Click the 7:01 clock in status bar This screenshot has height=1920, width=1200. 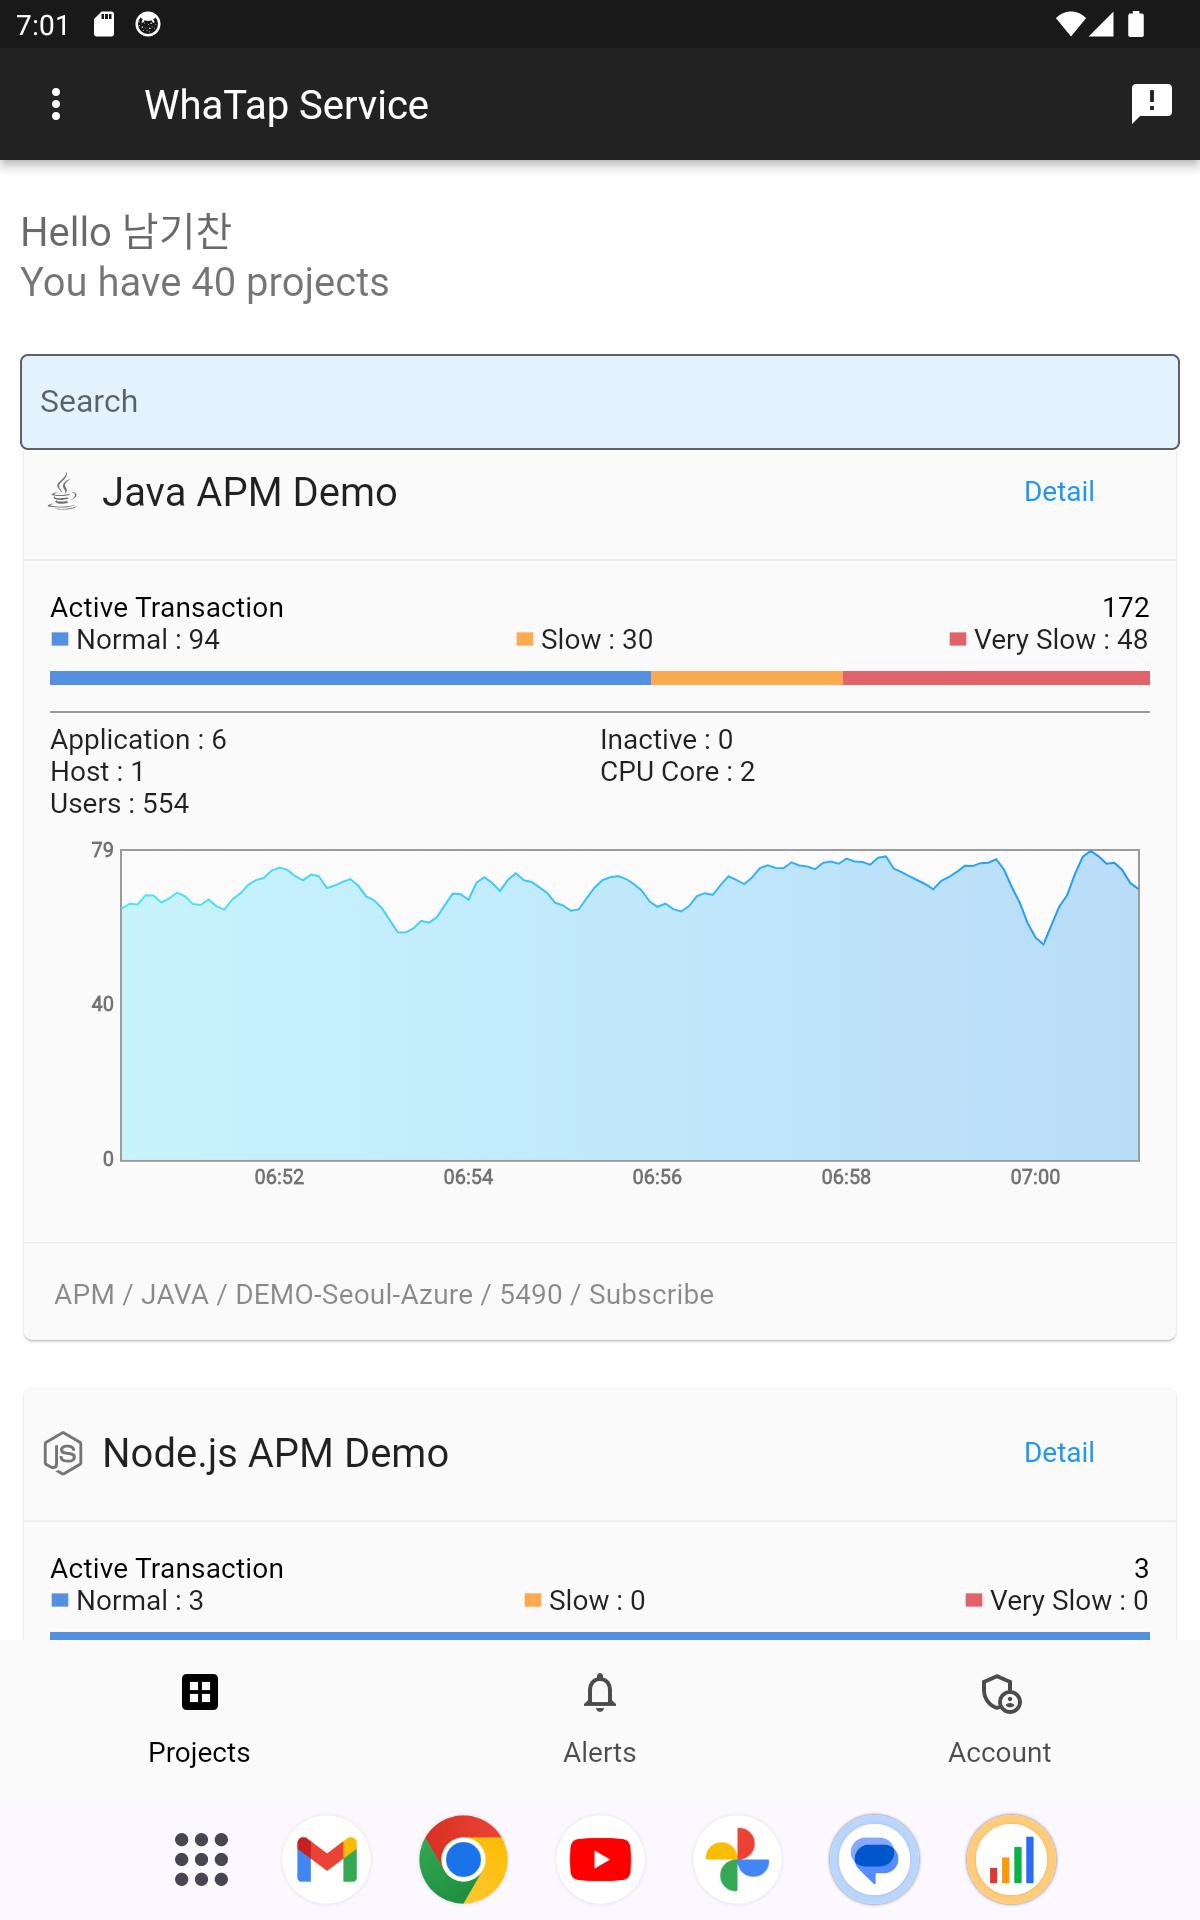[x=43, y=24]
